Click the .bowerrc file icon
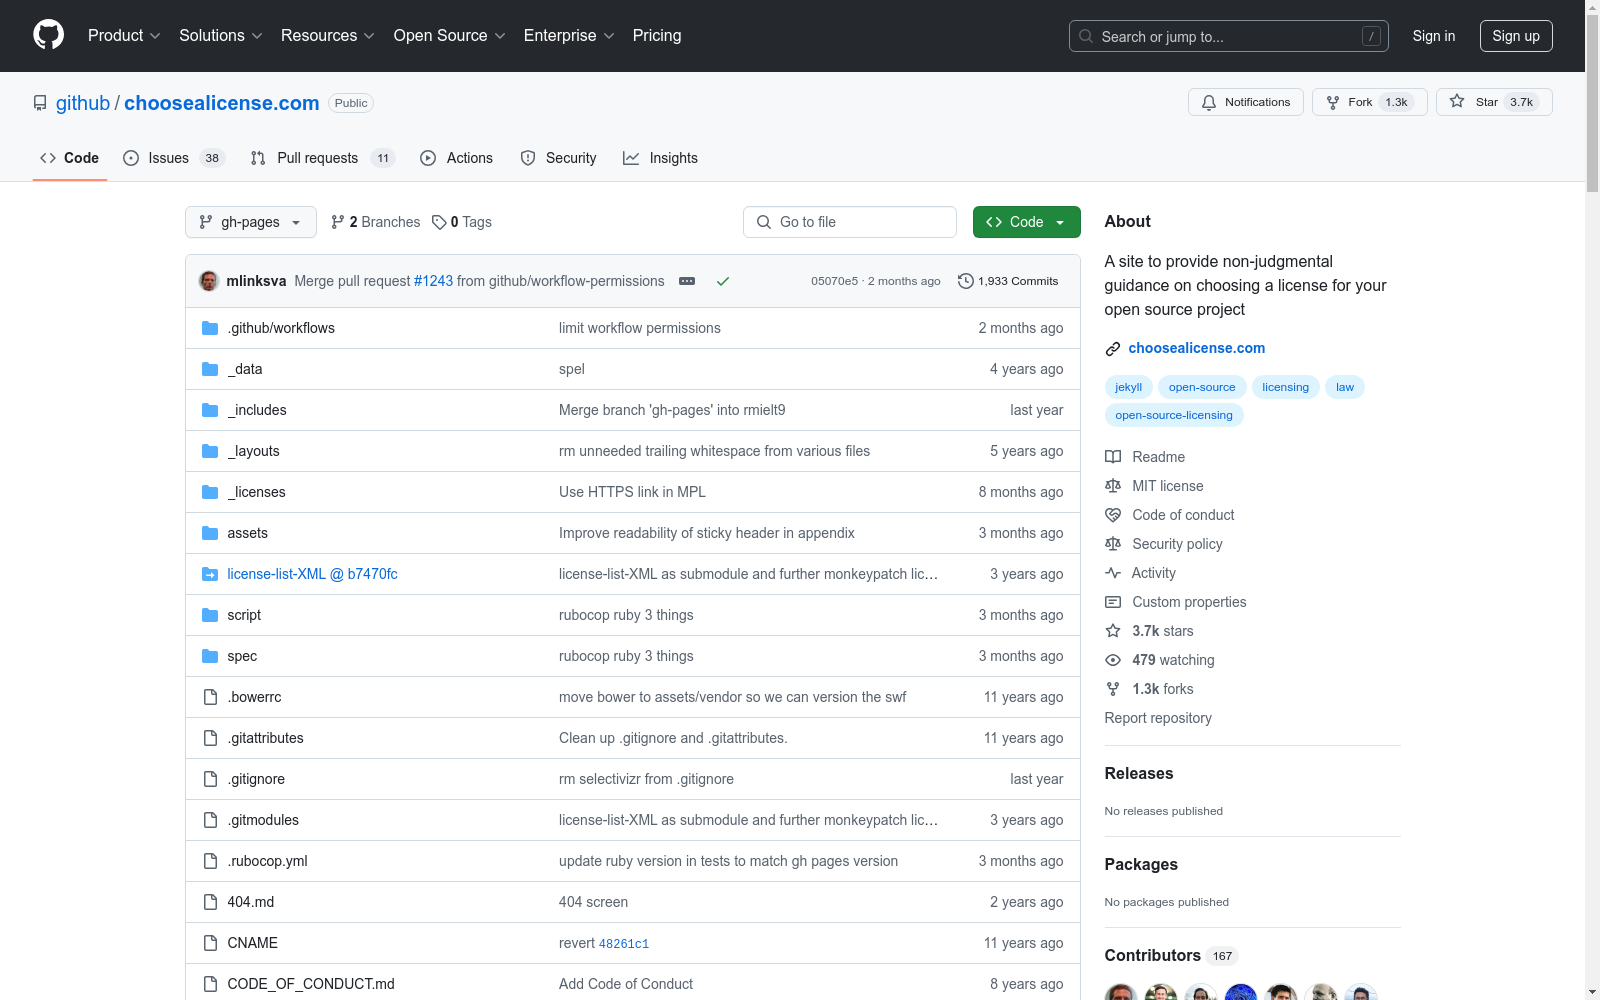This screenshot has height=1000, width=1600. 210,697
